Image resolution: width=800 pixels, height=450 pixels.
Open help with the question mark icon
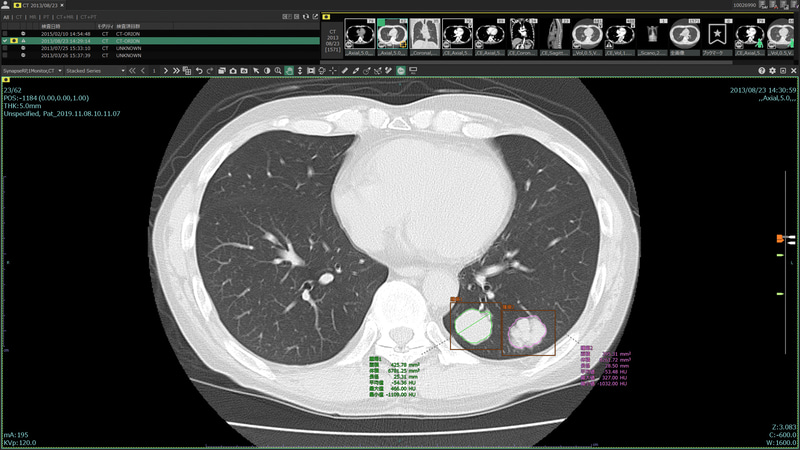point(761,70)
